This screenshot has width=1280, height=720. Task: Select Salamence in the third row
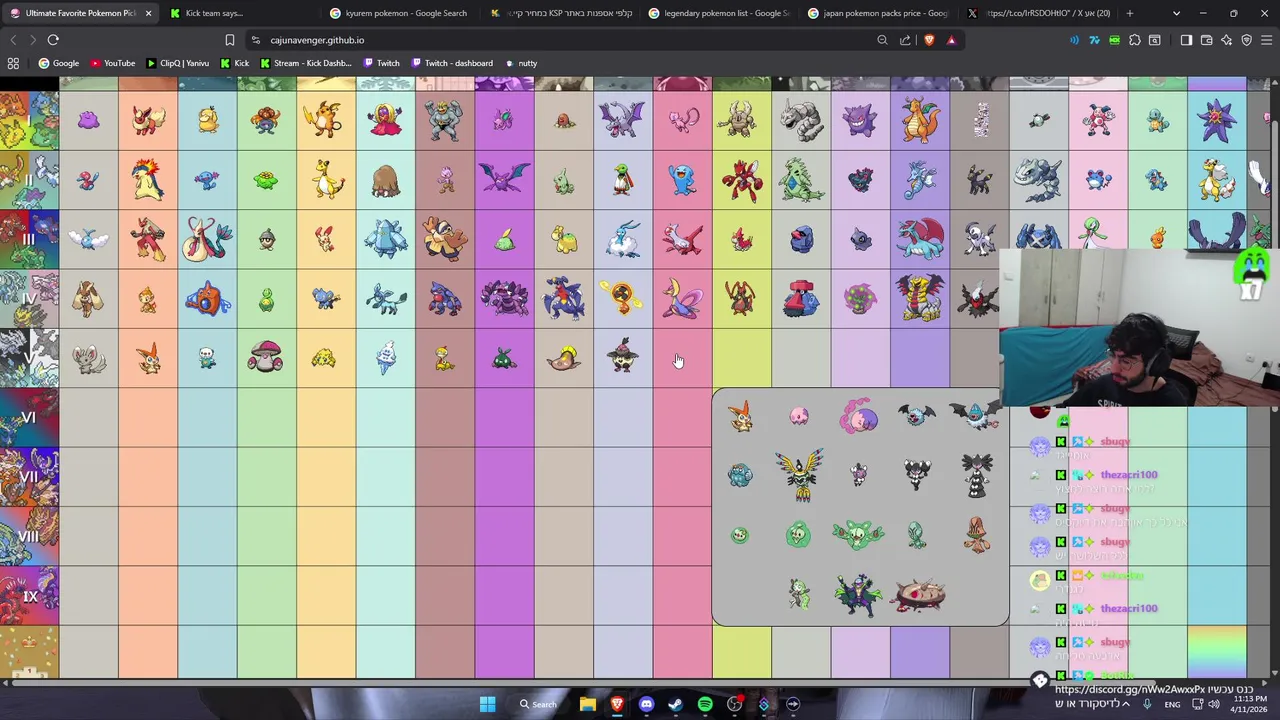920,240
